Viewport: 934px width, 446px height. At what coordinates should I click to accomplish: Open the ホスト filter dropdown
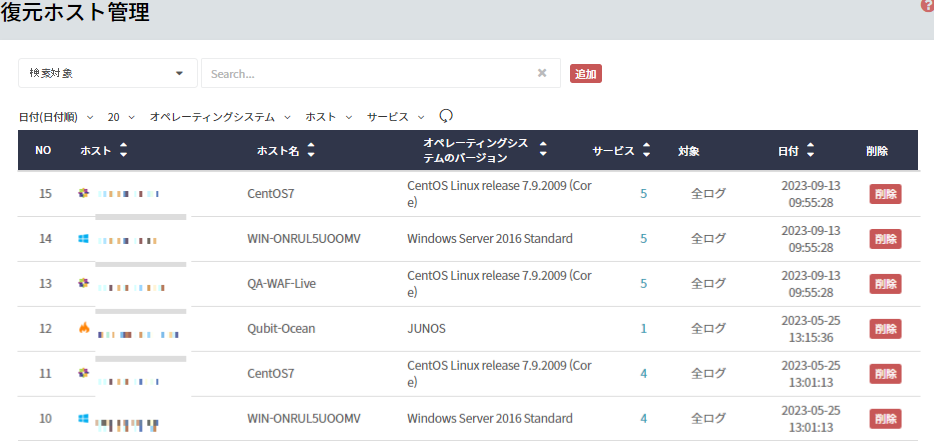click(x=328, y=117)
